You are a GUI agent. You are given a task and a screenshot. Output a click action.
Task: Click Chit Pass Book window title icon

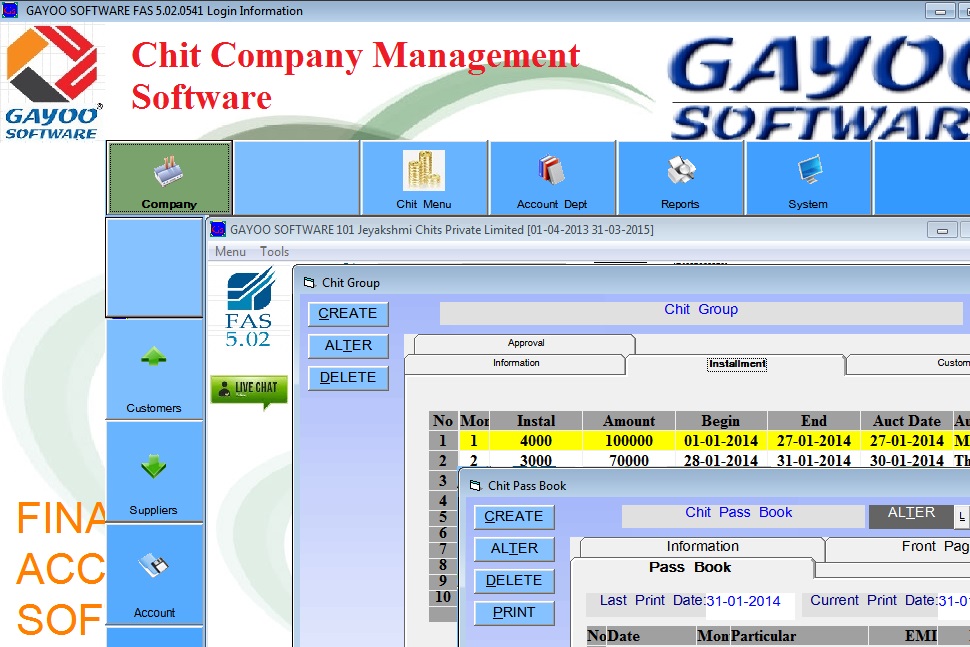[x=475, y=486]
